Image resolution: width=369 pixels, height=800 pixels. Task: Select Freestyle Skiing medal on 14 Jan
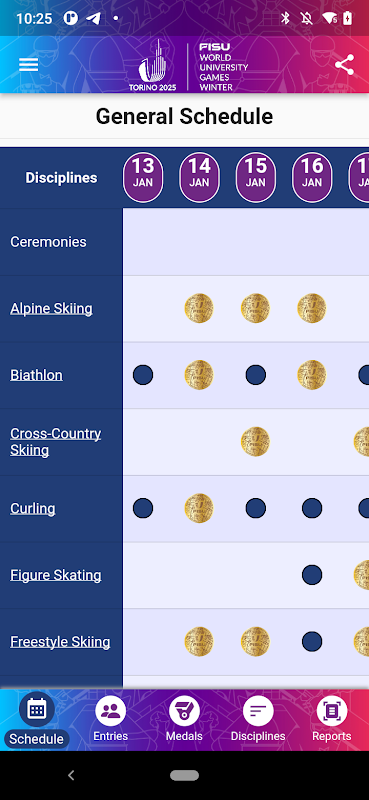[199, 641]
